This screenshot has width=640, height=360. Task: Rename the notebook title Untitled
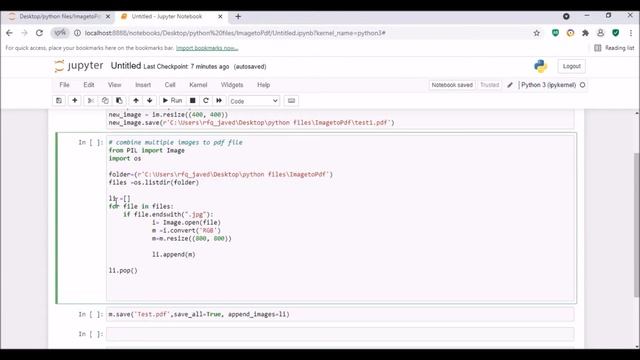(126, 66)
